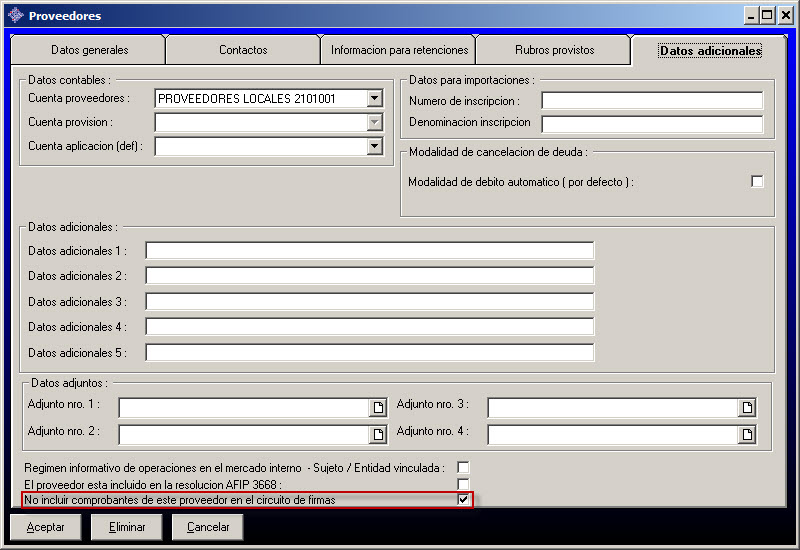
Task: Open the Cuenta aplicacion (def) dropdown
Action: pyautogui.click(x=375, y=146)
